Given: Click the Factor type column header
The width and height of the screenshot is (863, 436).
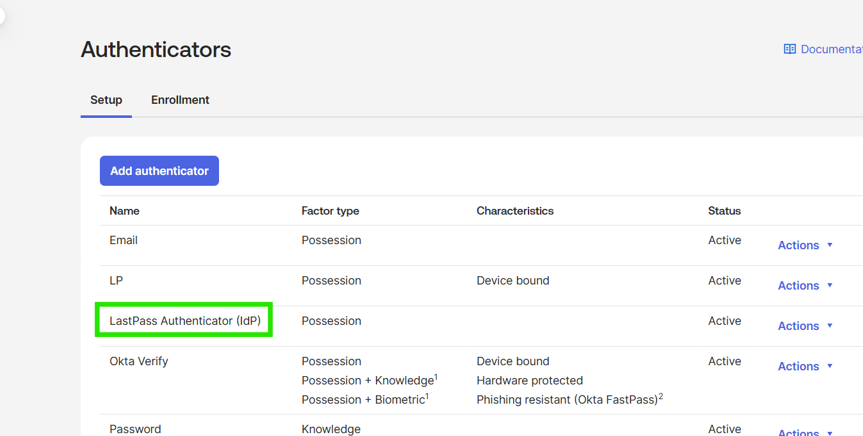Looking at the screenshot, I should (x=330, y=211).
